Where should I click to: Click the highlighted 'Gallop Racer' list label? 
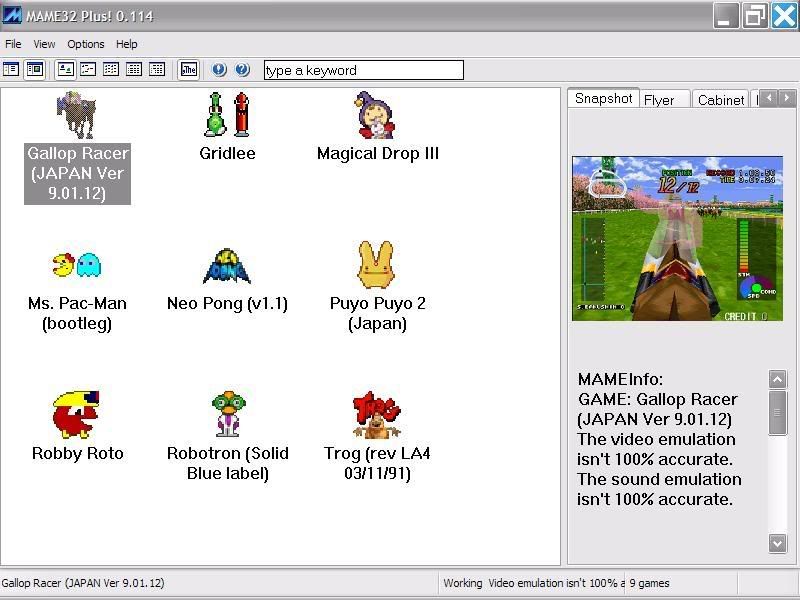click(78, 173)
